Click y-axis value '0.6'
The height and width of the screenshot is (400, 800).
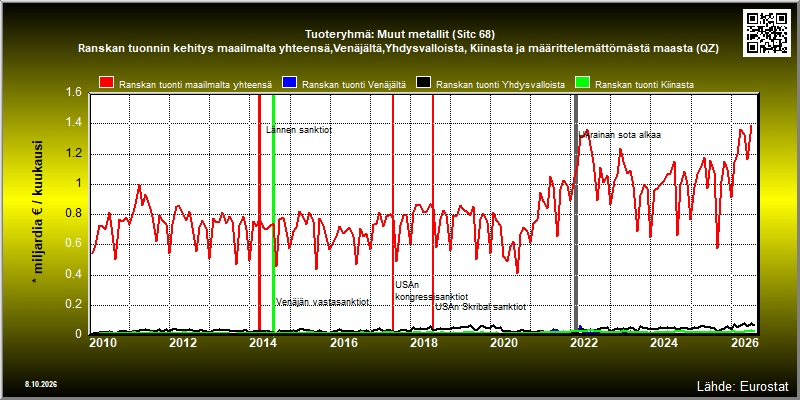(74, 244)
